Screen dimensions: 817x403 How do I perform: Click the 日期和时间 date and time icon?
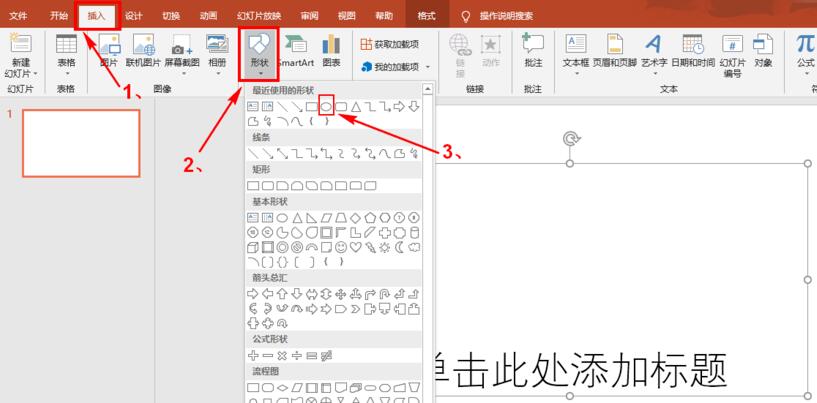[x=692, y=50]
